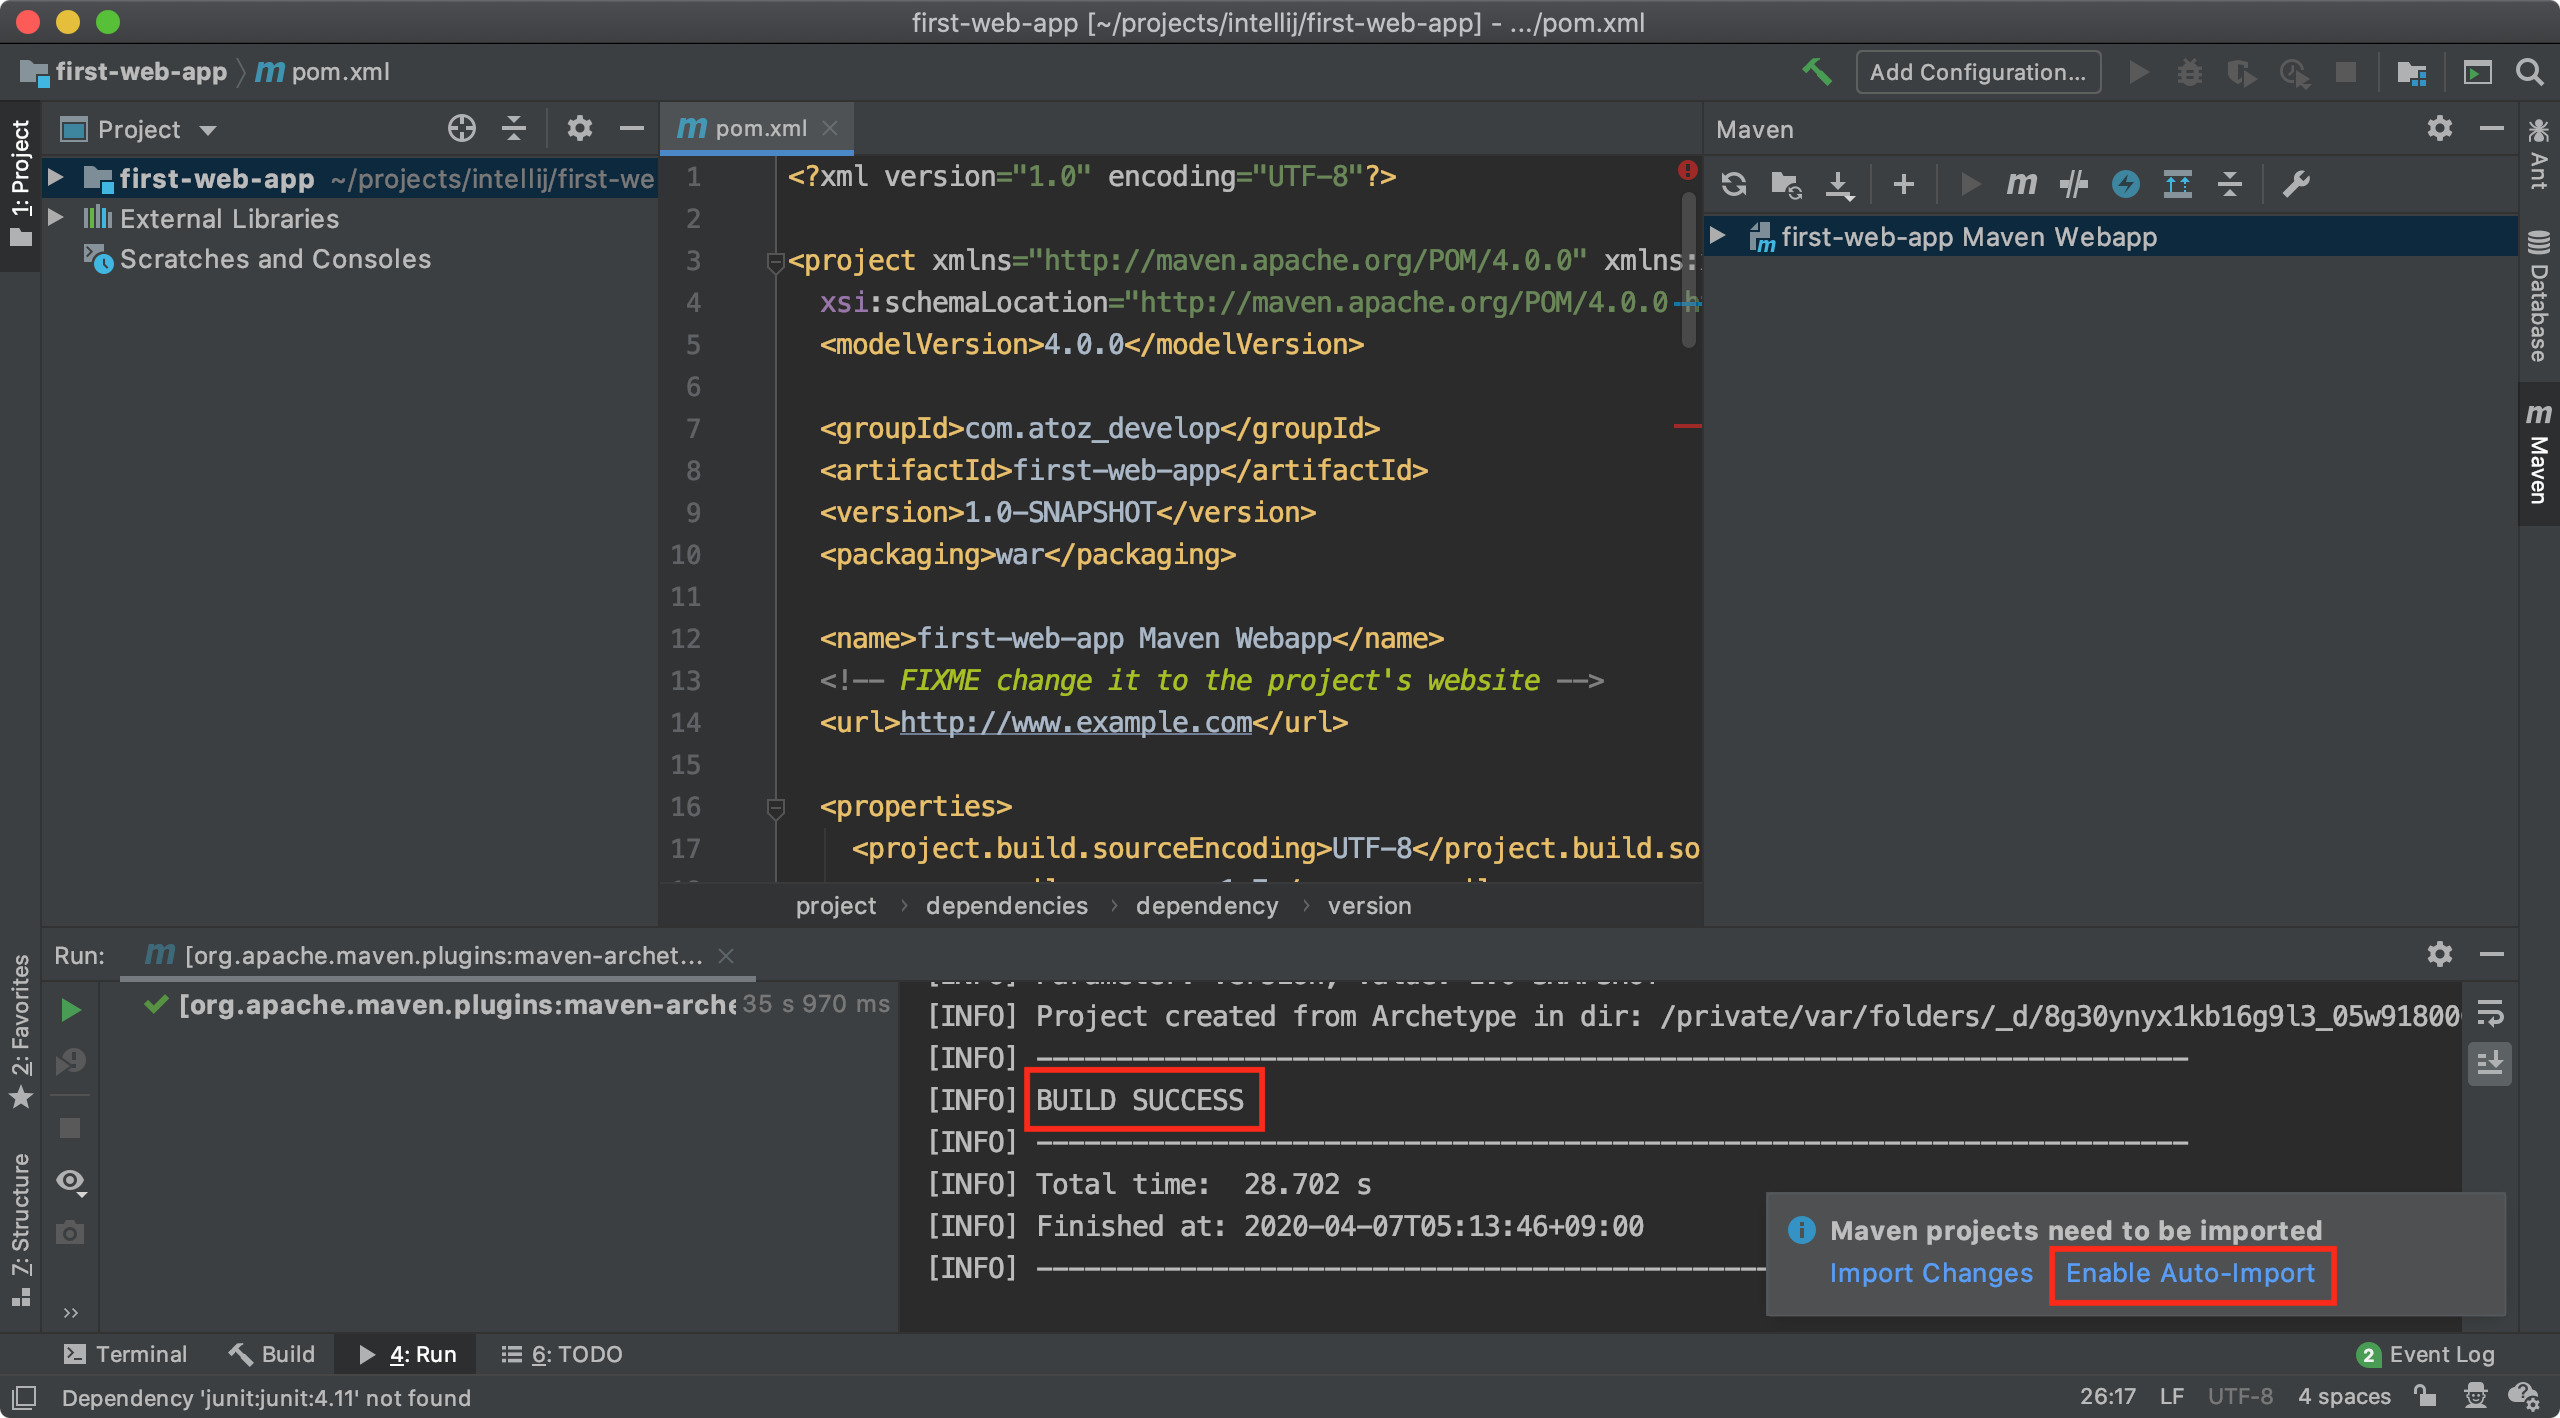Expand the first-web-app Maven Webapp node
The width and height of the screenshot is (2560, 1418).
click(1719, 236)
